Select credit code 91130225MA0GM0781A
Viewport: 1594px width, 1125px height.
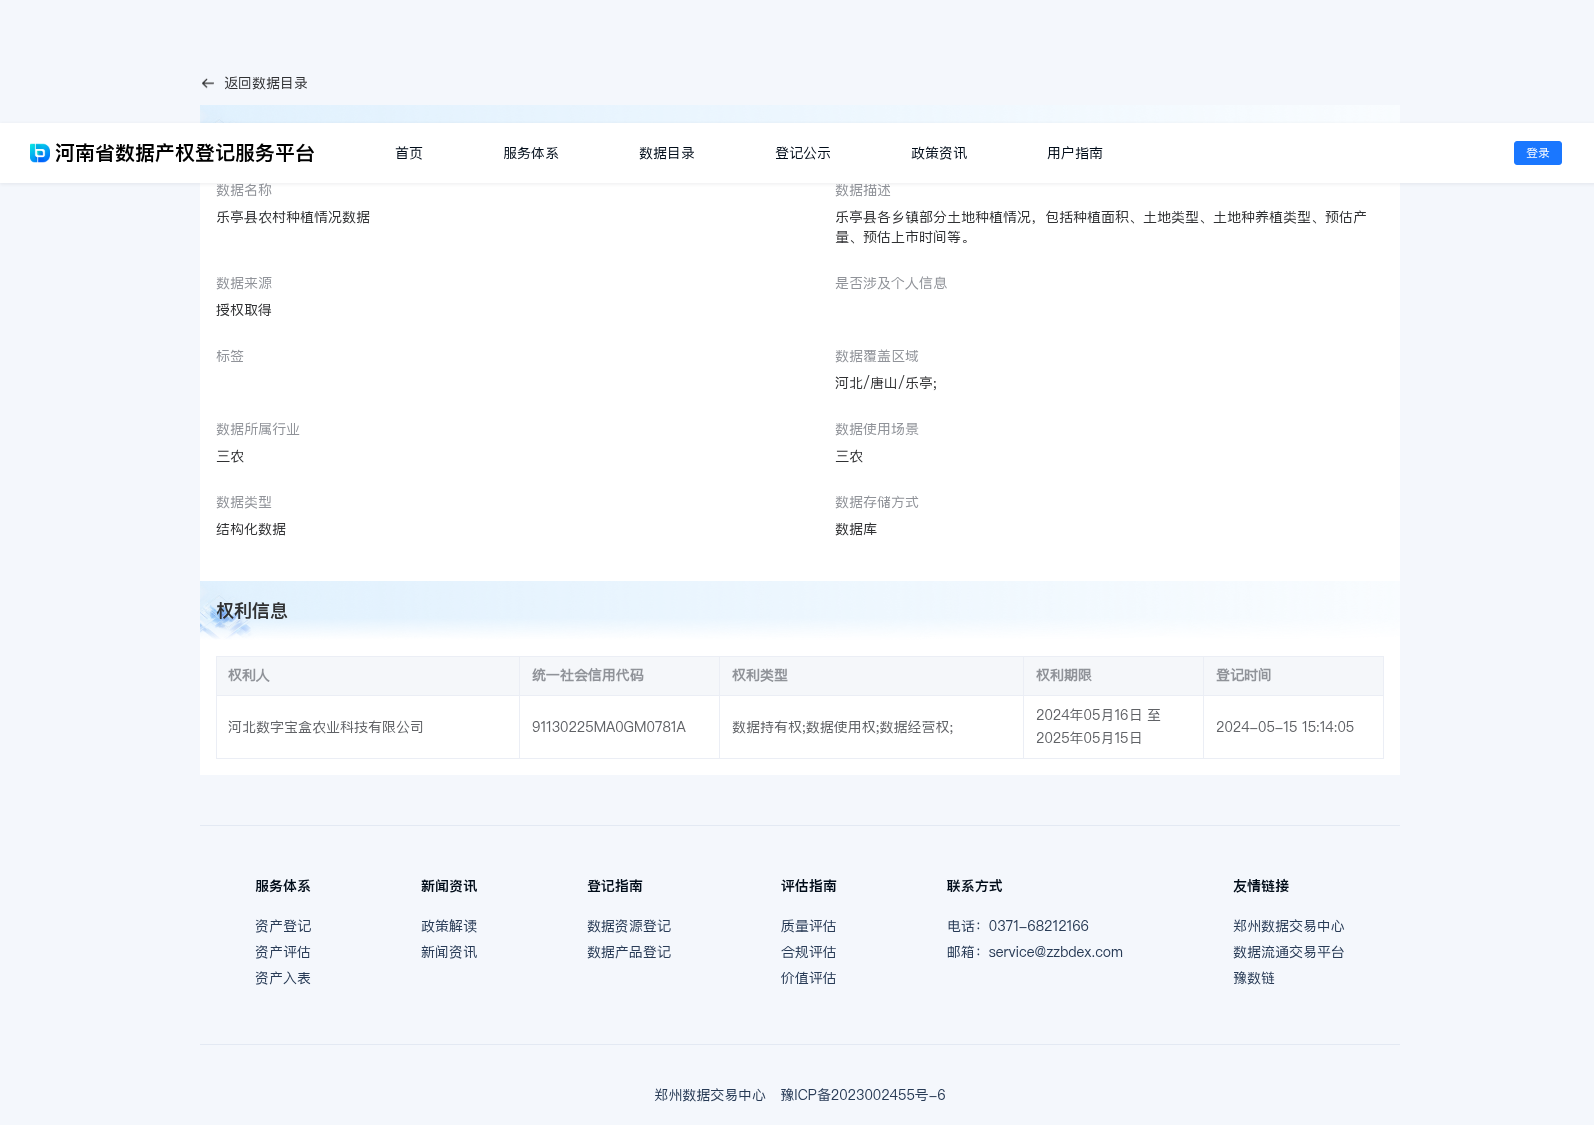click(x=609, y=727)
